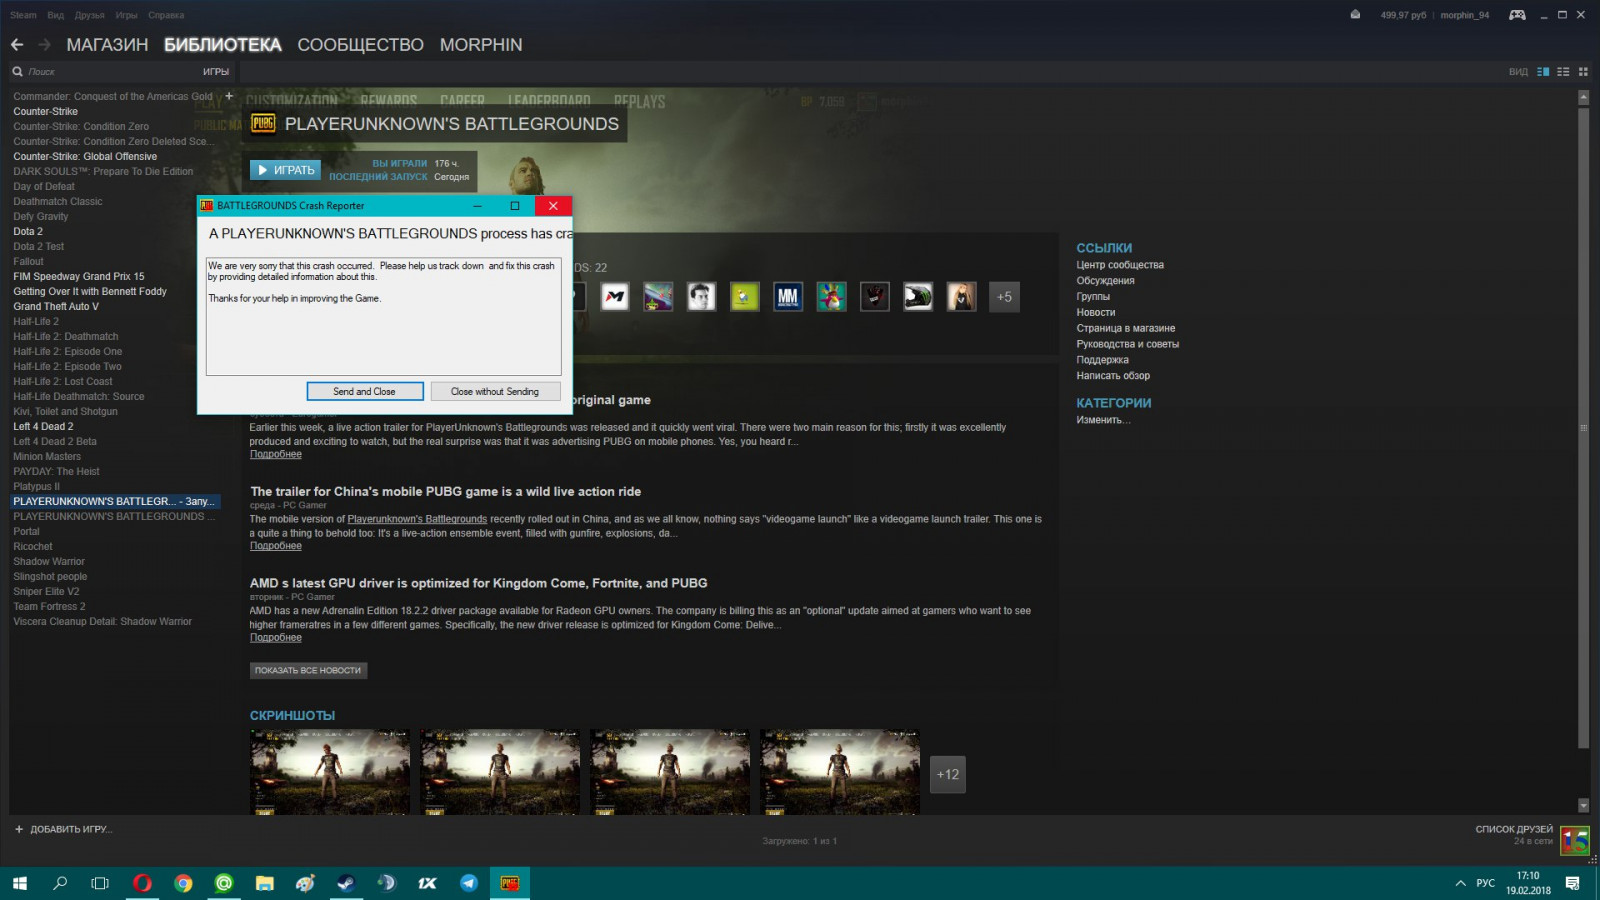Open the ИГРЫ library filter dropdown

tap(216, 72)
